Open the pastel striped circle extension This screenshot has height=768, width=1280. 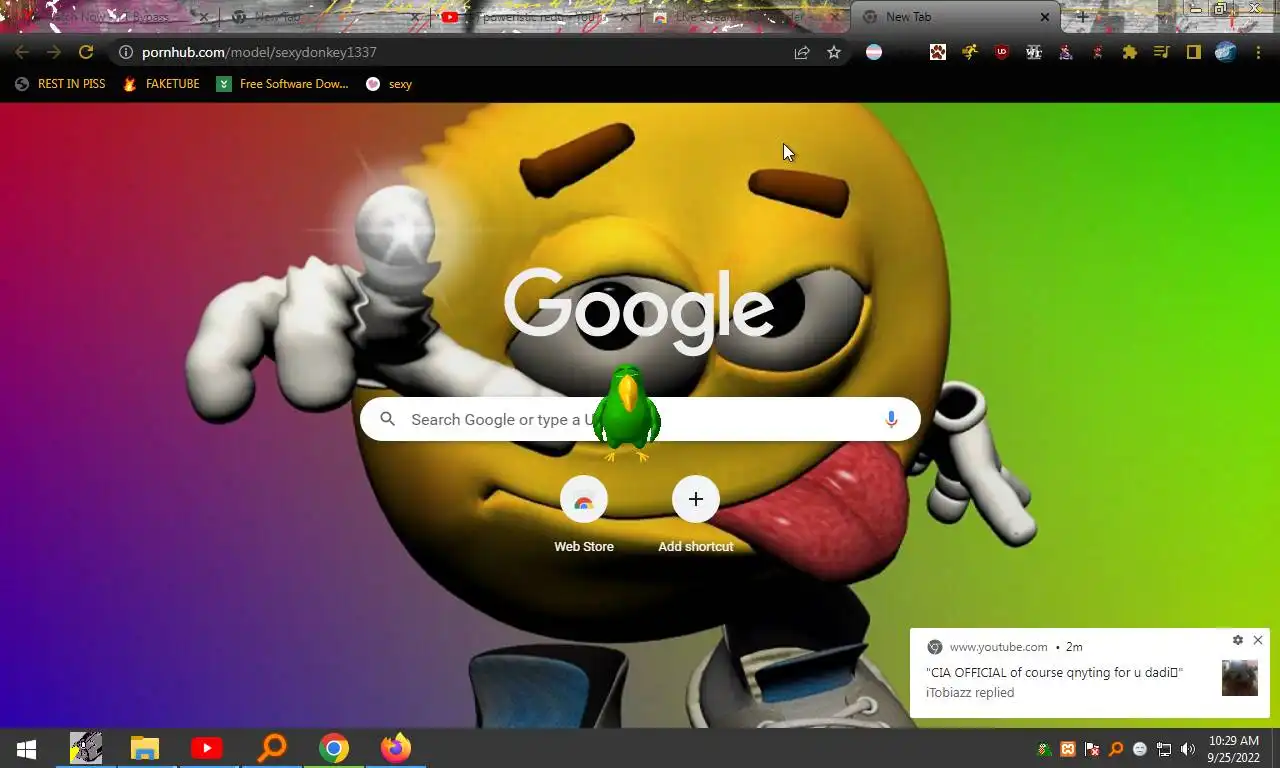(x=874, y=52)
